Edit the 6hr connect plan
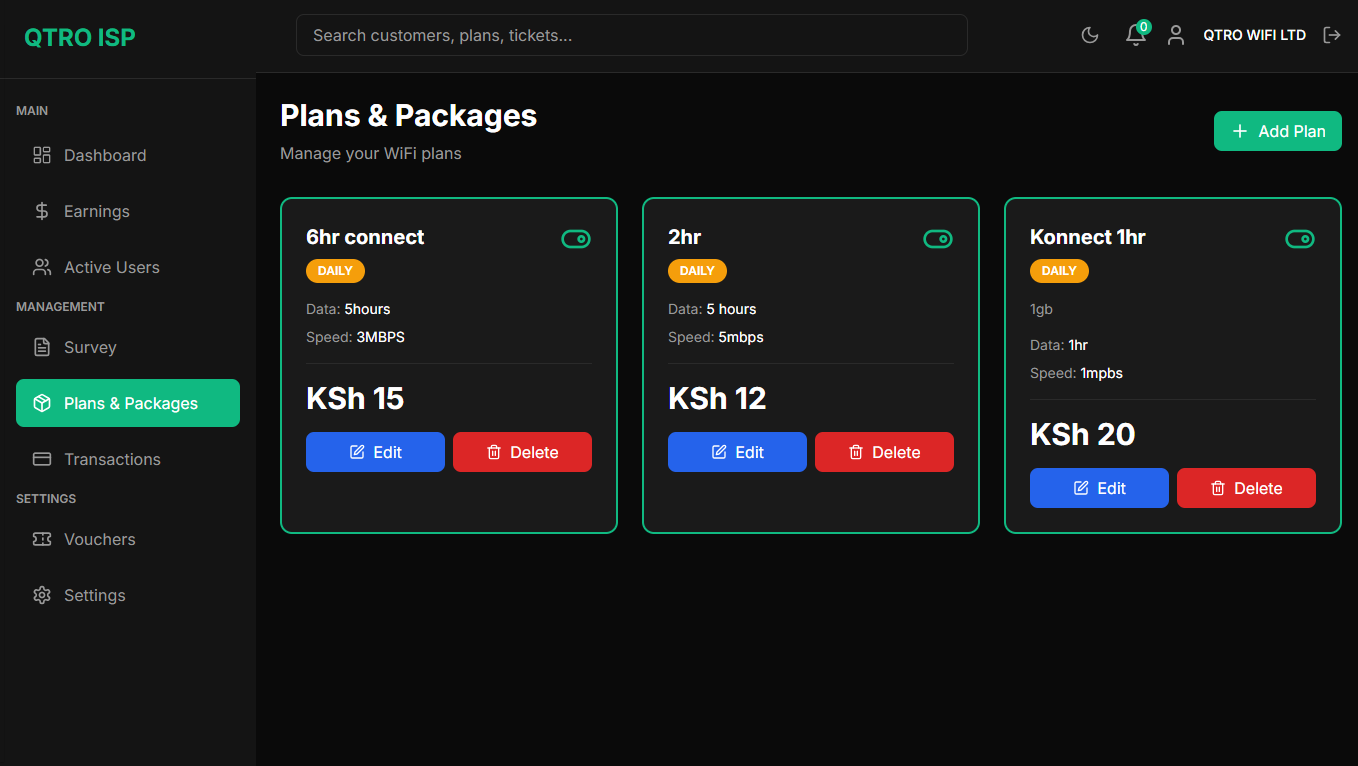This screenshot has height=766, width=1358. tap(375, 452)
